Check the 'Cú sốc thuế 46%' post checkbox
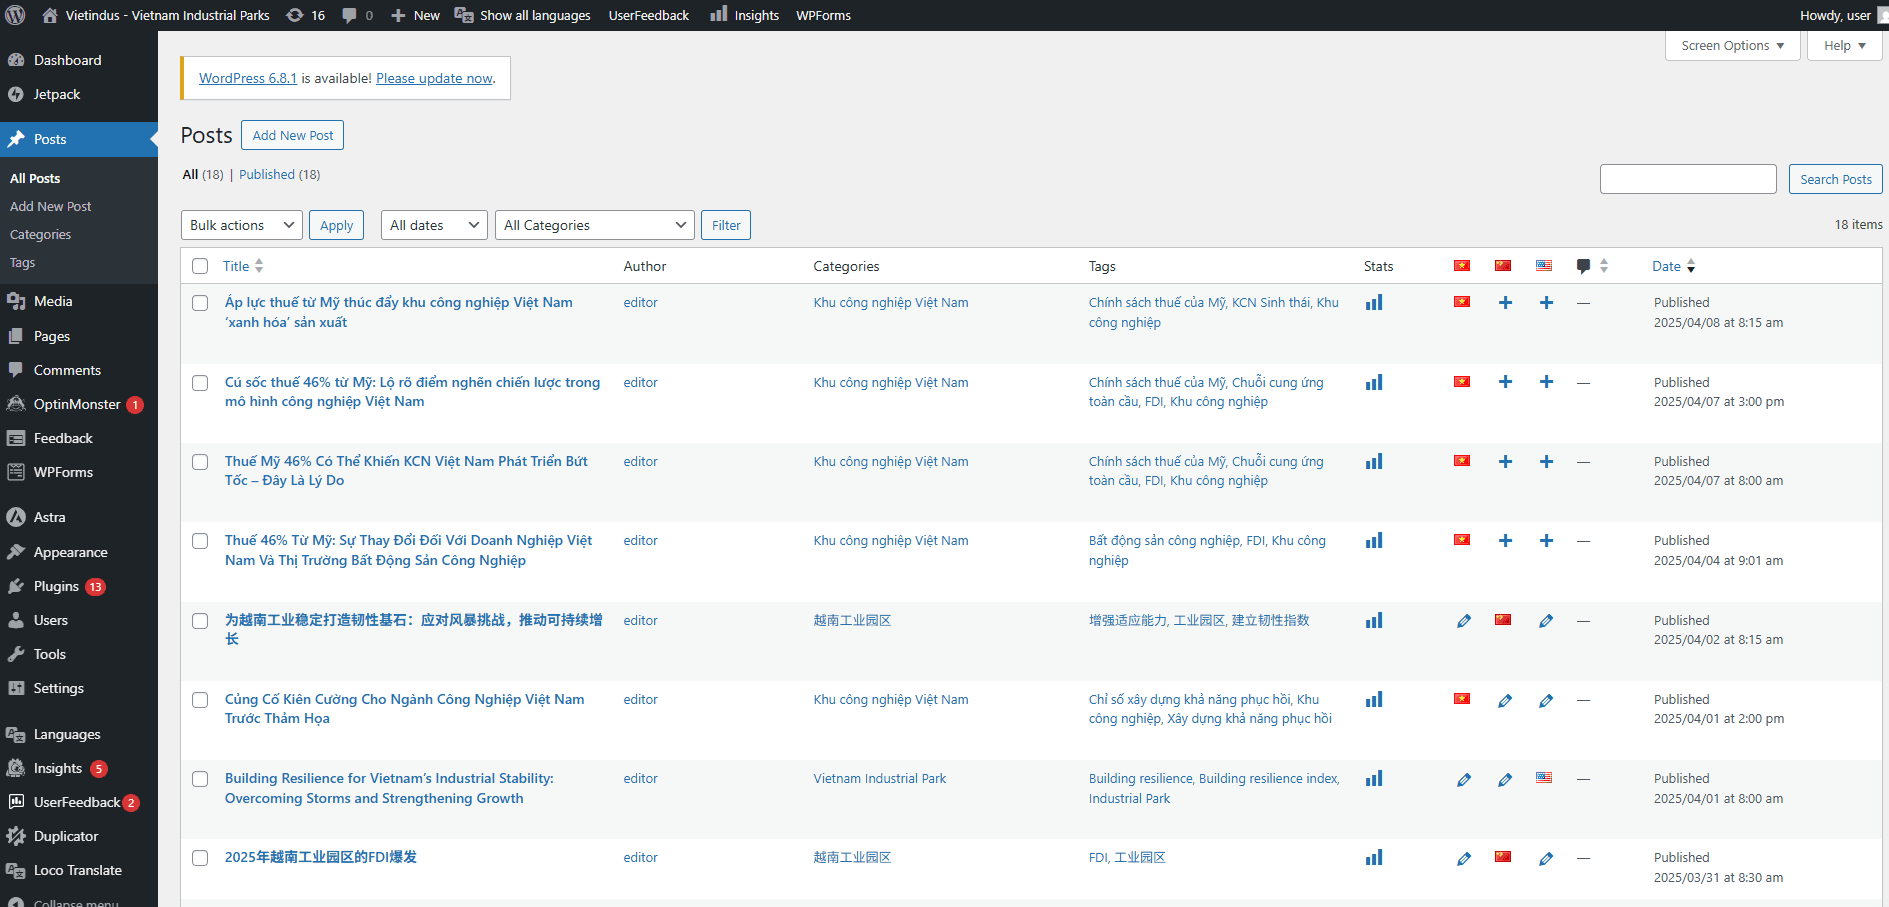The width and height of the screenshot is (1889, 907). [200, 383]
